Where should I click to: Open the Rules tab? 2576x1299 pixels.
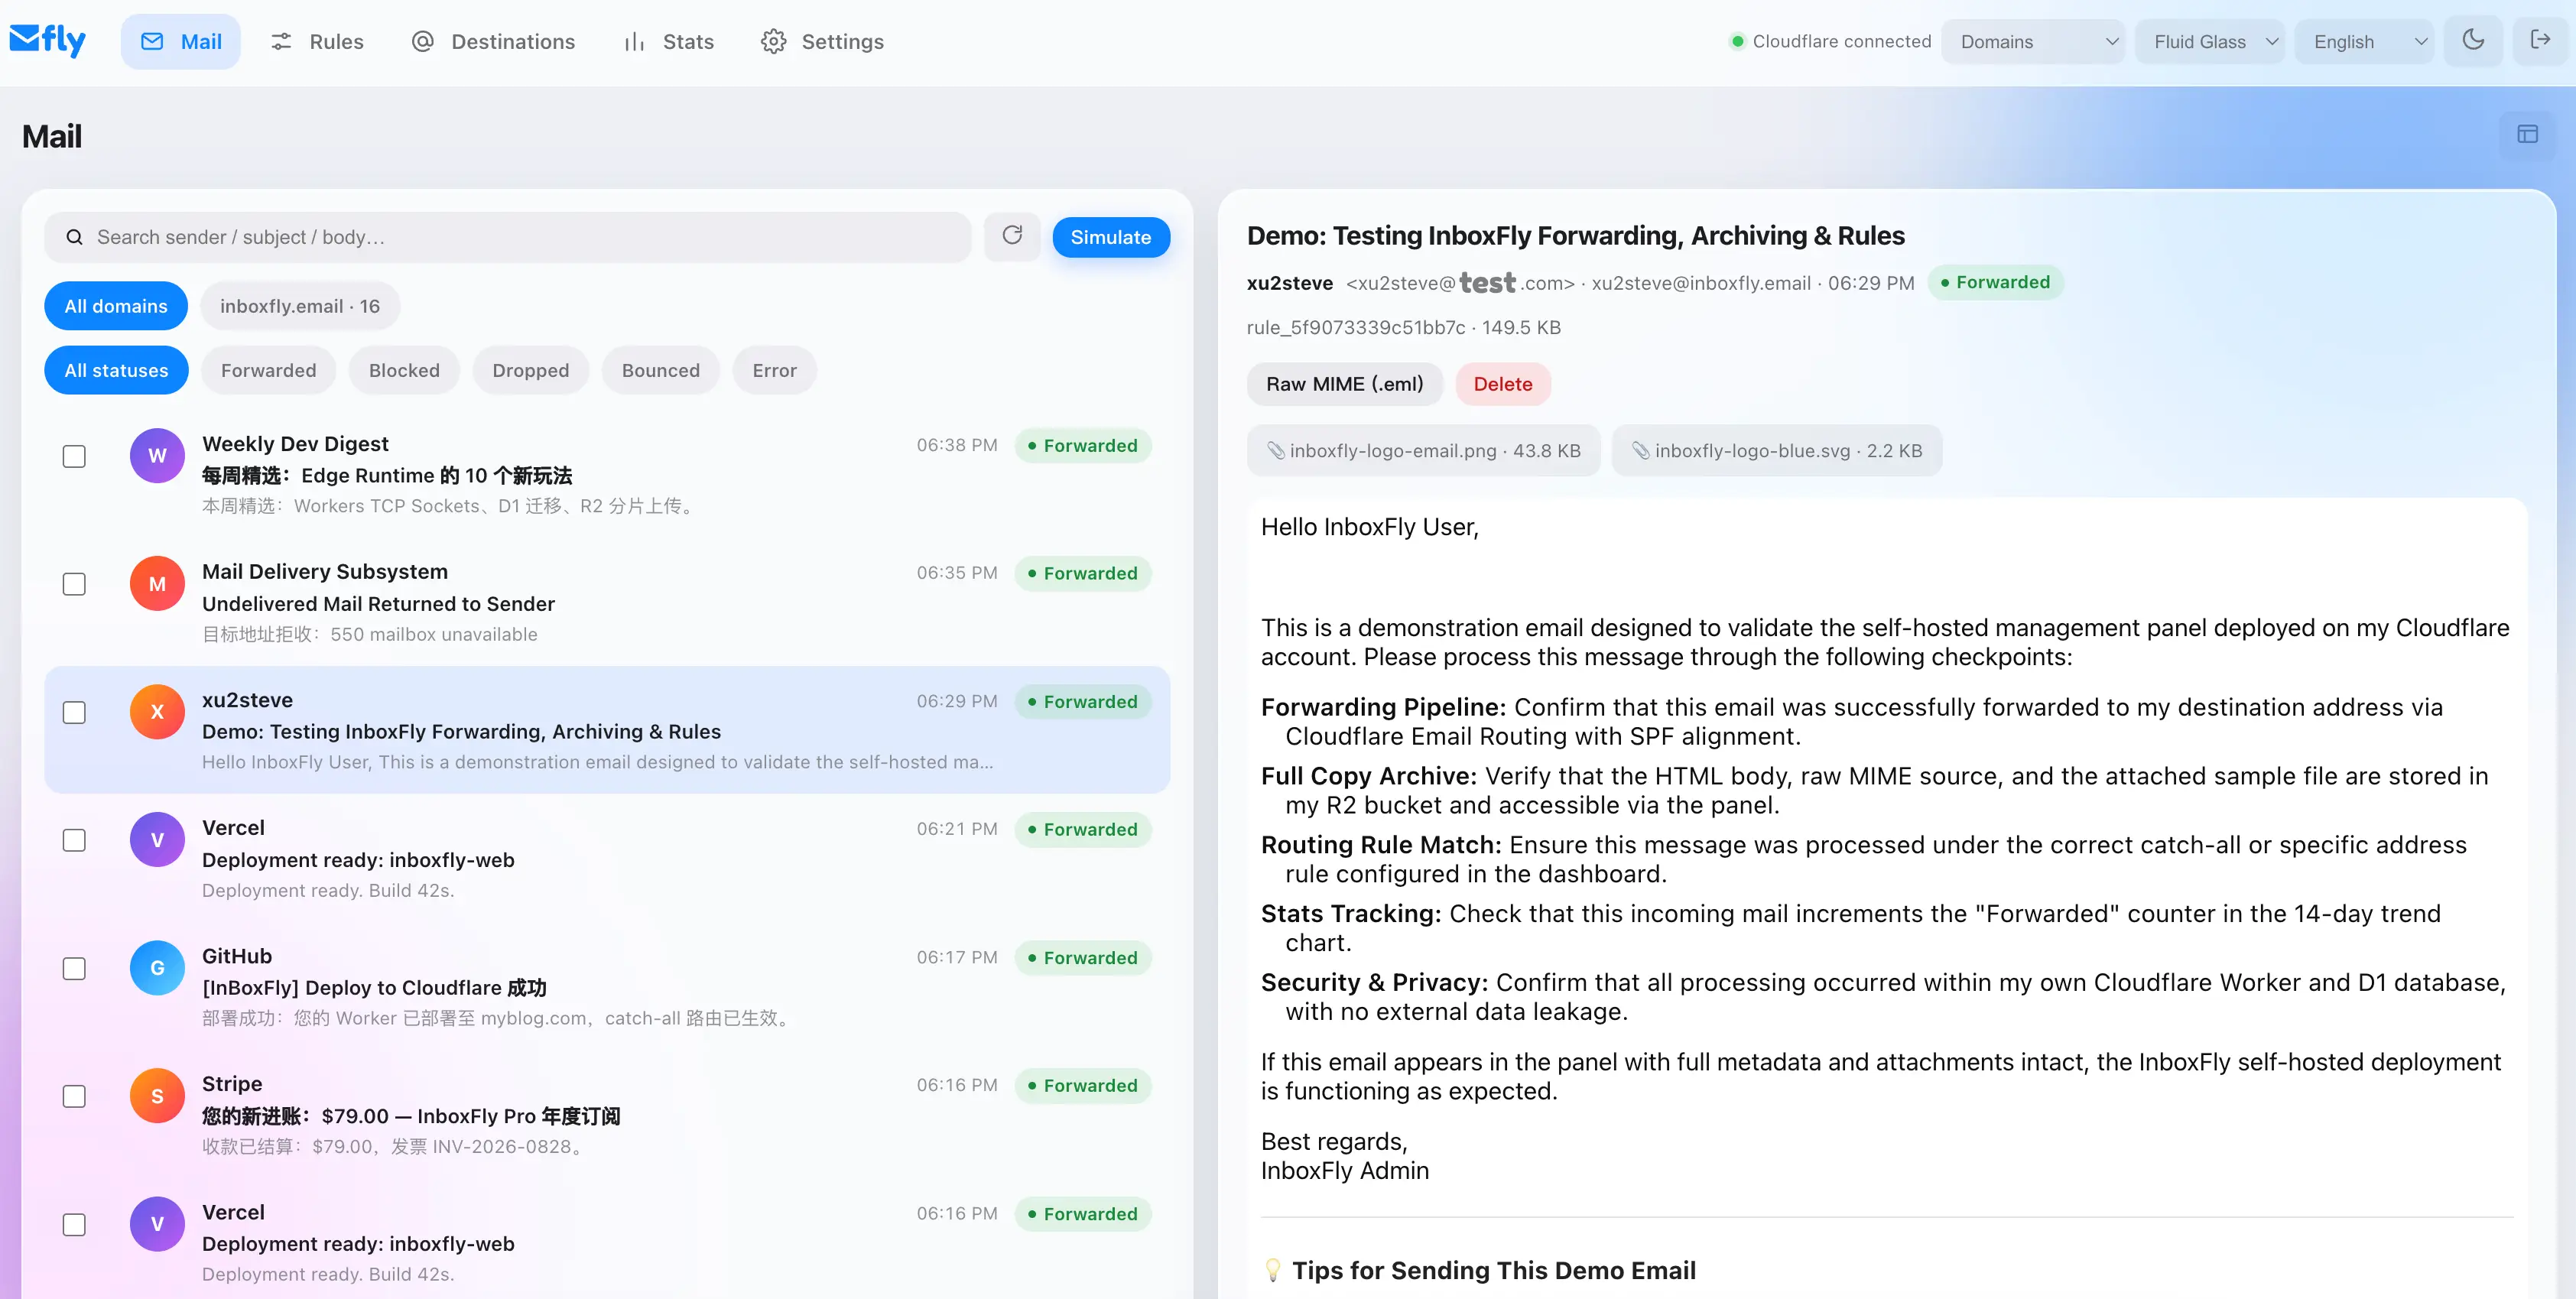tap(317, 41)
